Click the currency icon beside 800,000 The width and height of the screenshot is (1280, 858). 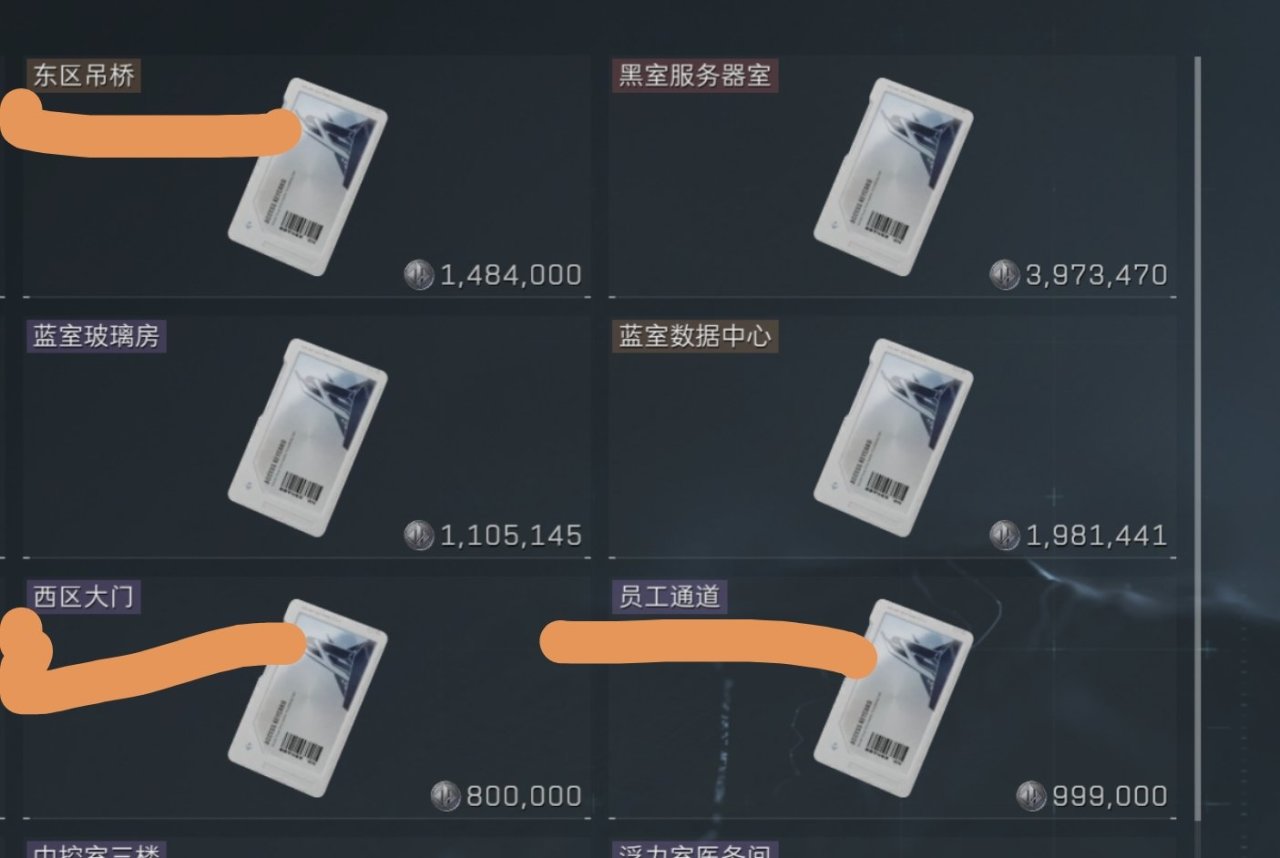click(445, 796)
